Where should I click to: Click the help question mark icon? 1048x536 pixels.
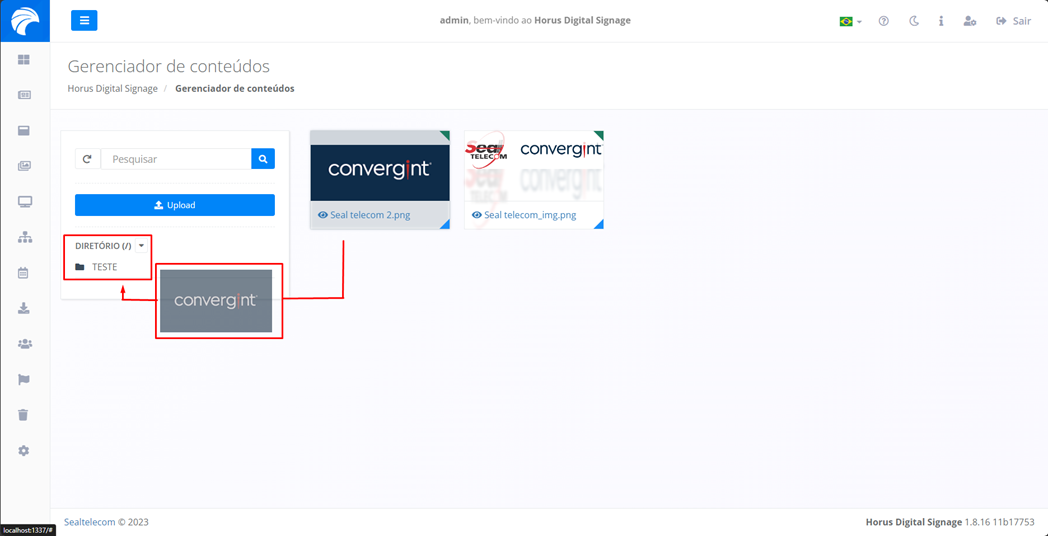(x=883, y=21)
